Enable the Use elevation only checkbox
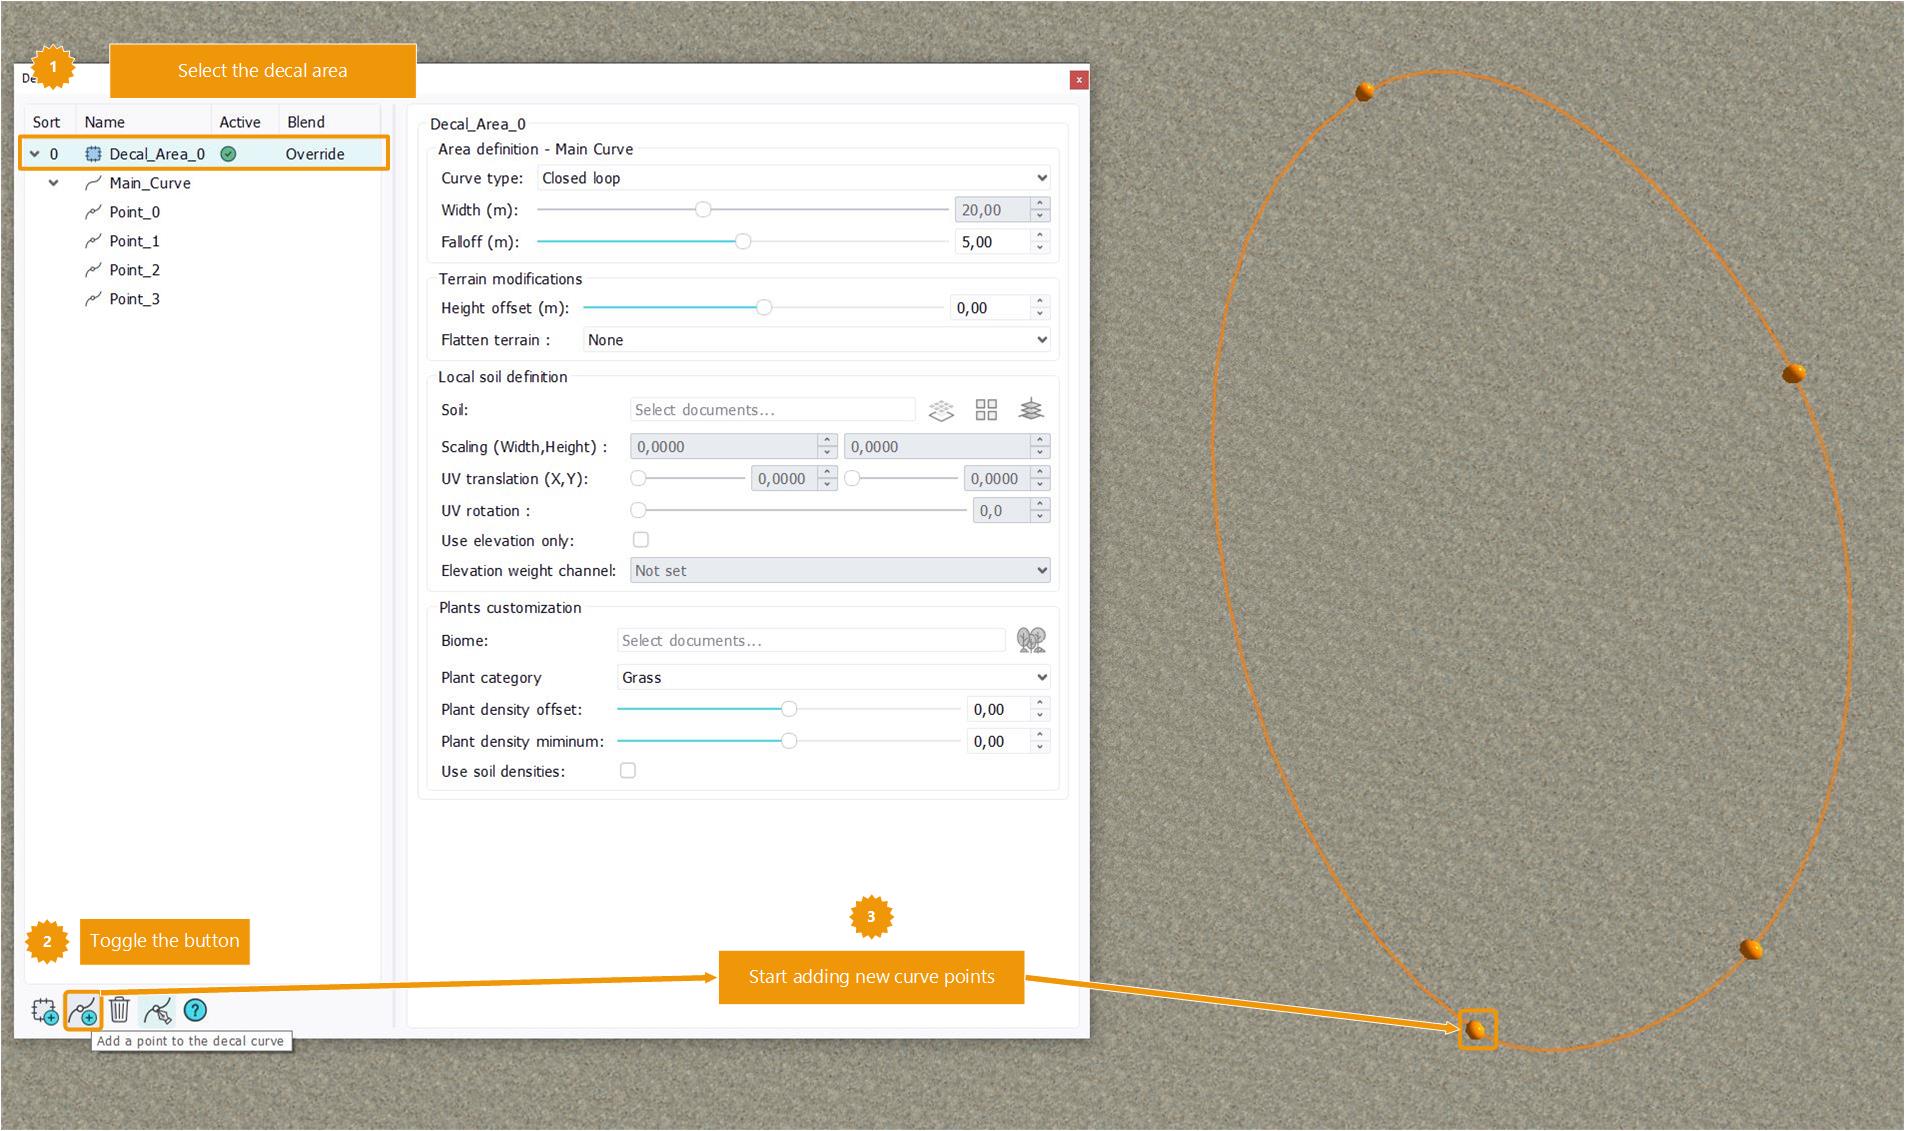 point(641,540)
